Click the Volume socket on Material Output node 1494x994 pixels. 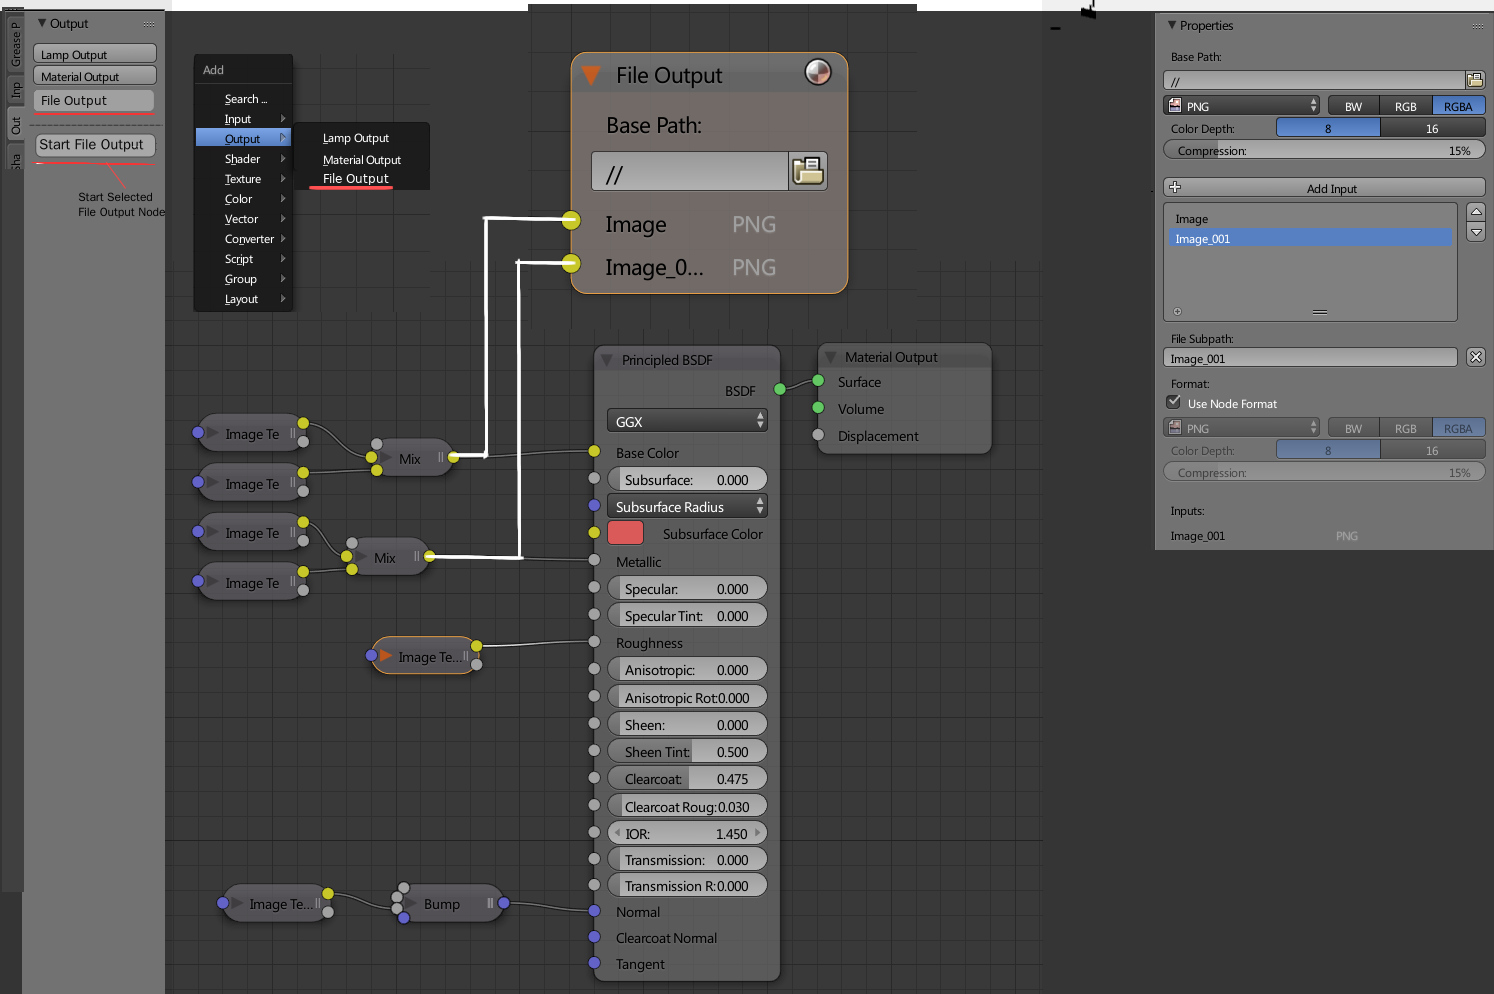(x=818, y=408)
